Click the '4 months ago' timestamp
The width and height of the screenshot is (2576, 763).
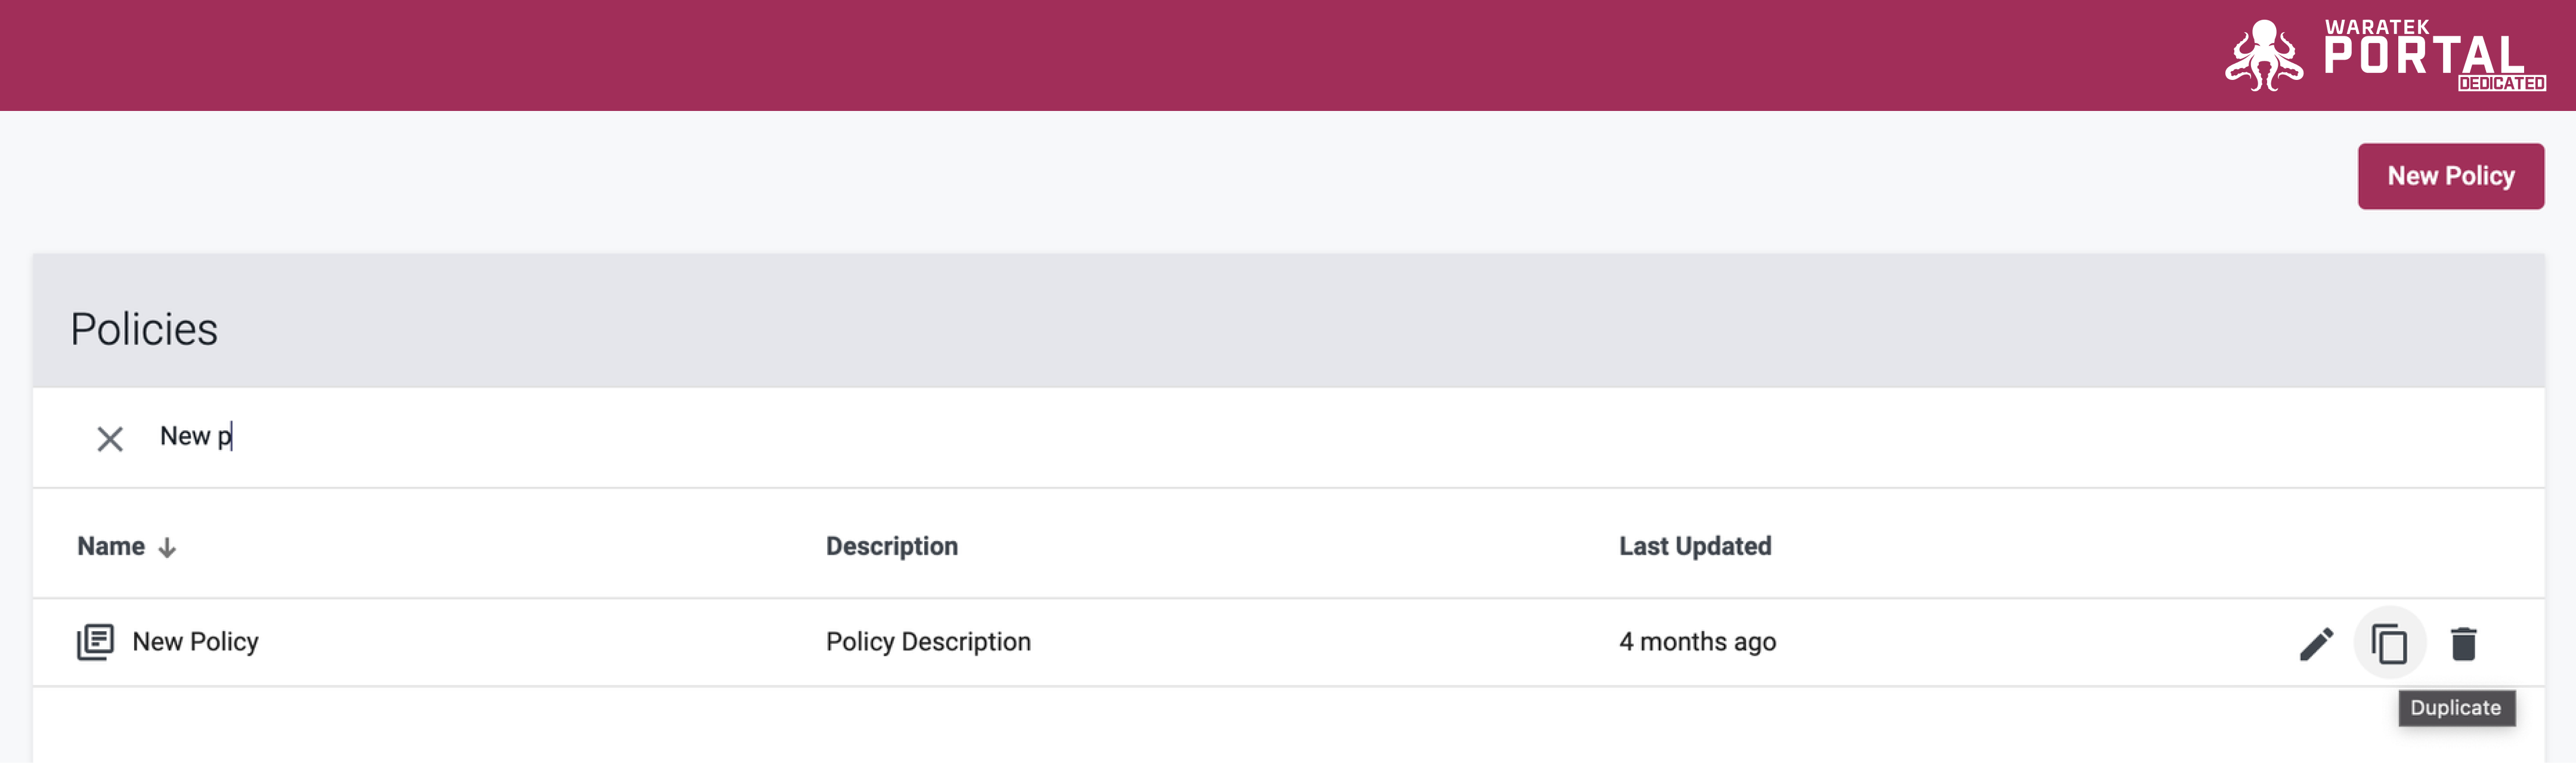point(1697,642)
